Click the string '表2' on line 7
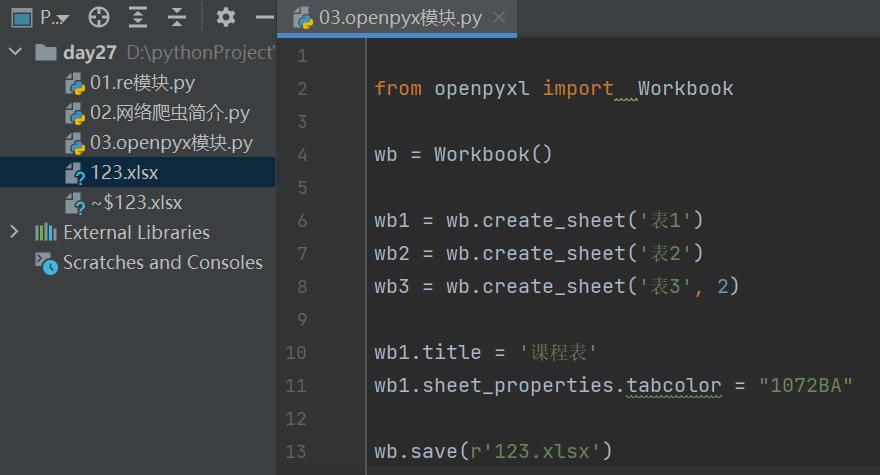Viewport: 880px width, 475px height. (666, 253)
